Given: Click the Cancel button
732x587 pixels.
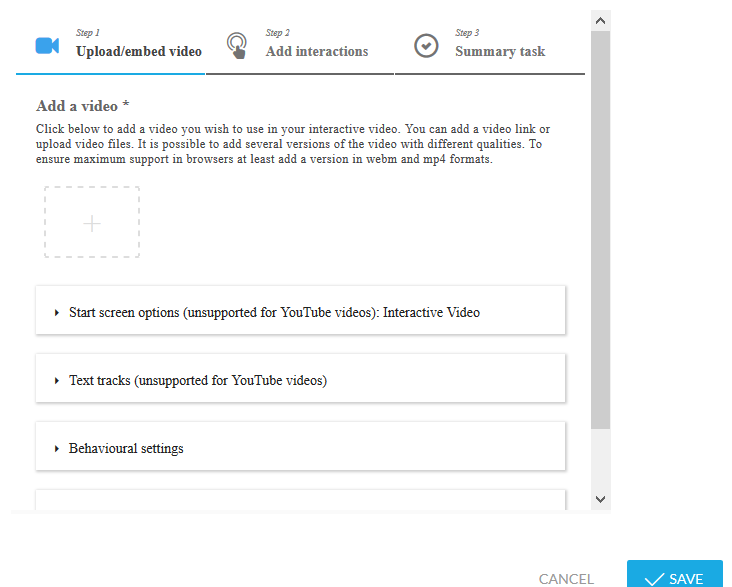Looking at the screenshot, I should coord(566,579).
